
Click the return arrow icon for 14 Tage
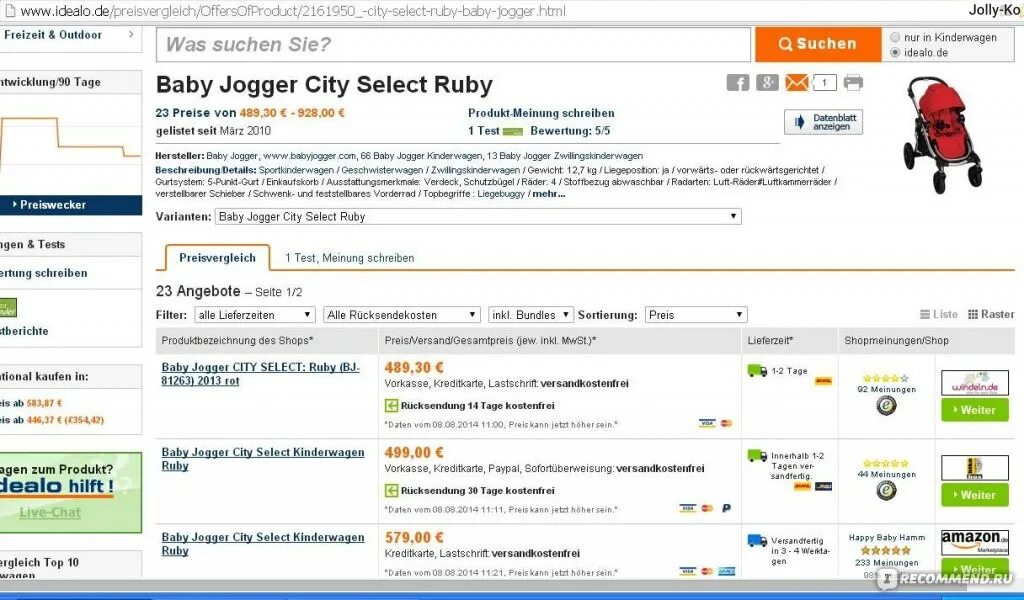pyautogui.click(x=391, y=405)
